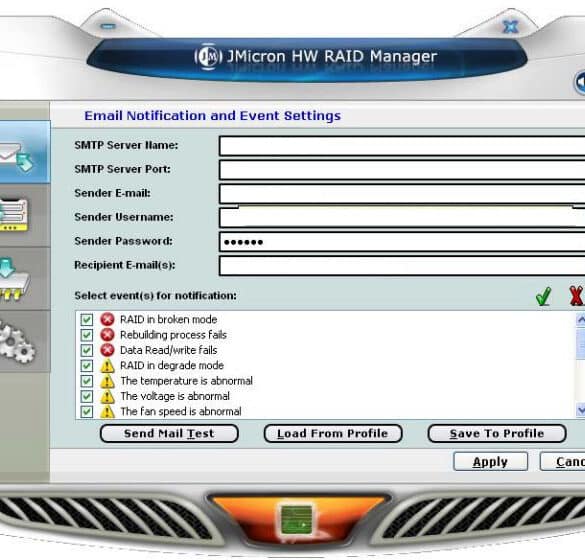Screen dimensions: 585x560
Task: Focus the Sender E-mail field
Action: coord(402,194)
